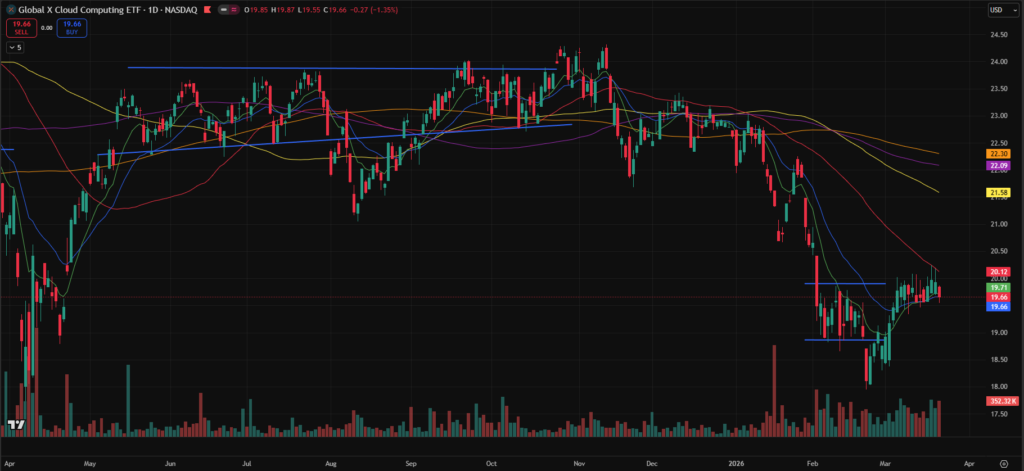Click the 352.32K volume label on price axis
Image resolution: width=1024 pixels, height=471 pixels.
point(999,401)
